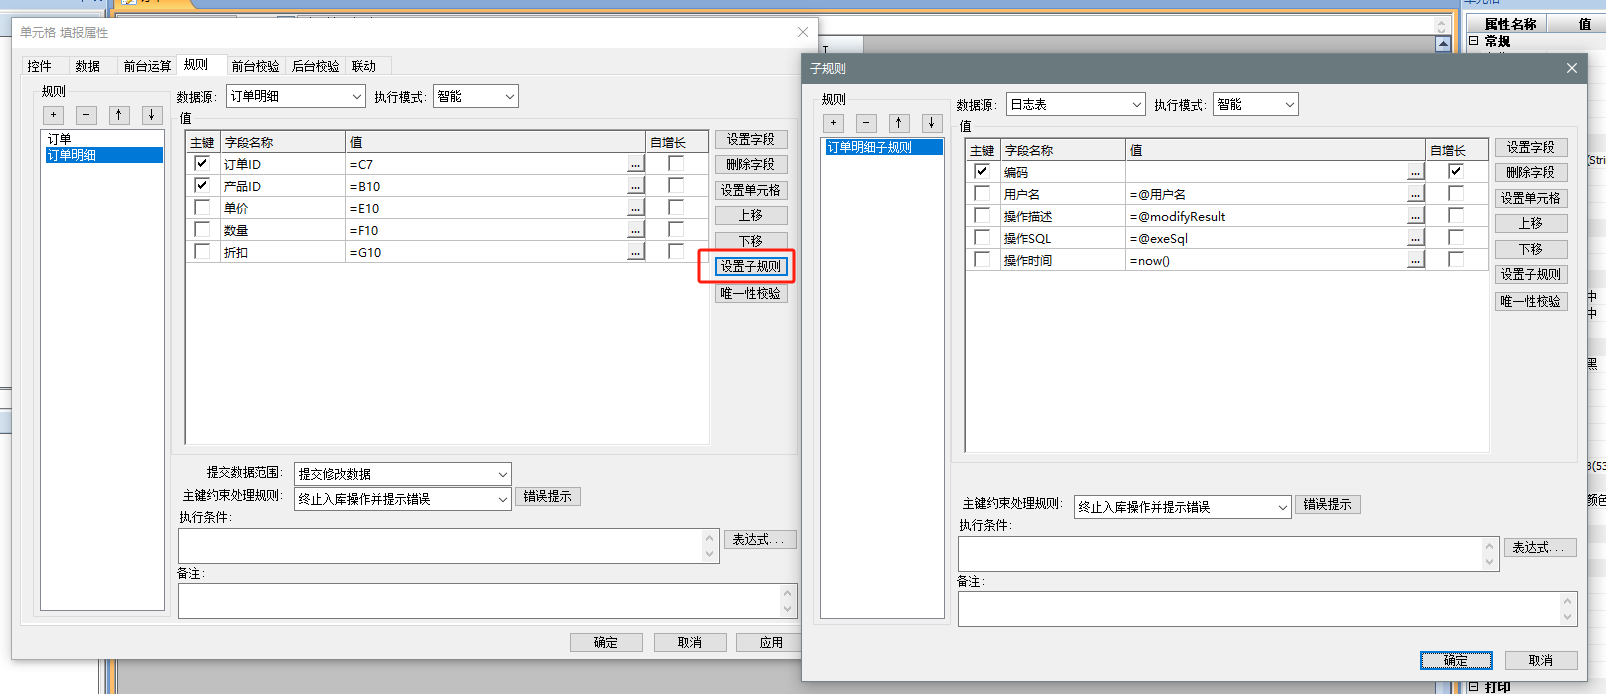Enable primary key for 用户名 field
This screenshot has width=1606, height=694.
point(982,194)
